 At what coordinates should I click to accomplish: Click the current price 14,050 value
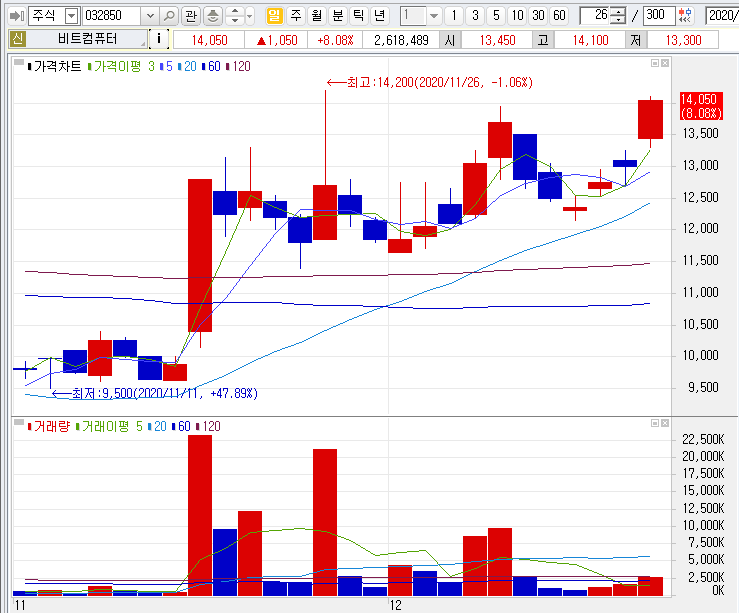(209, 40)
